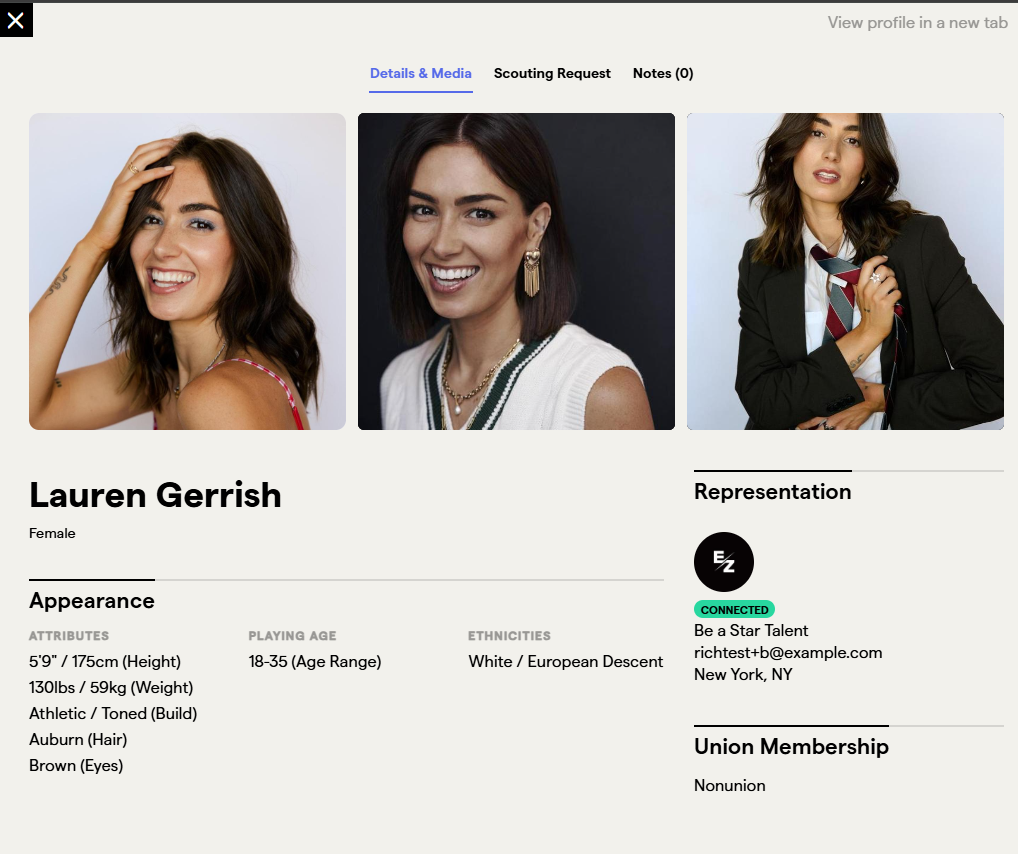
Task: Click View profile in a new tab link
Action: (x=917, y=23)
